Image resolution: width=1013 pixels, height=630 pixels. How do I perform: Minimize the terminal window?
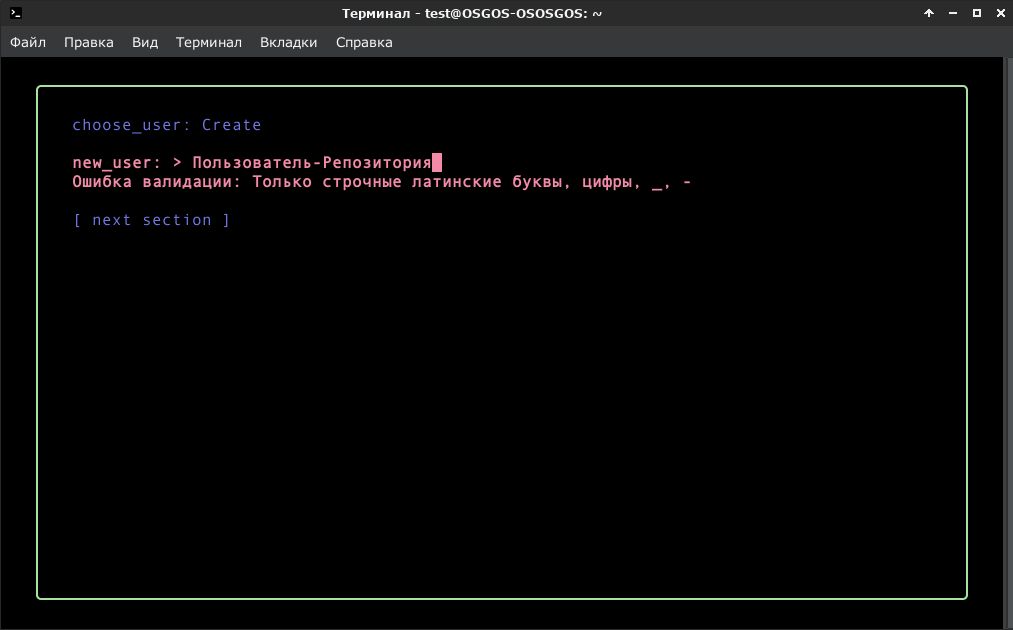pyautogui.click(x=953, y=13)
